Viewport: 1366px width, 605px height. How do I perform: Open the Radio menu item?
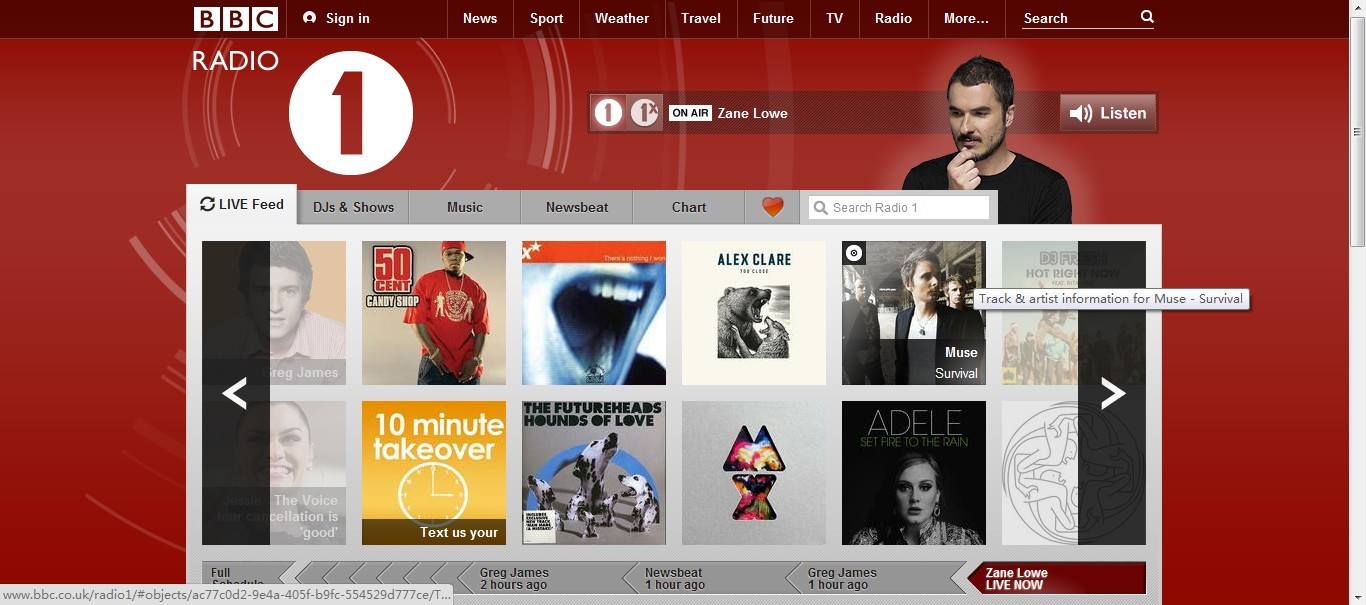pyautogui.click(x=893, y=18)
